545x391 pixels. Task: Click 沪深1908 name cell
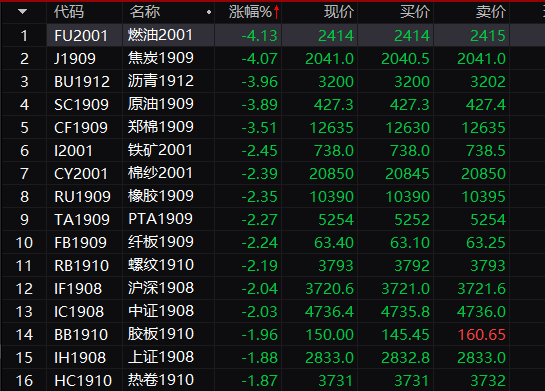coord(161,288)
